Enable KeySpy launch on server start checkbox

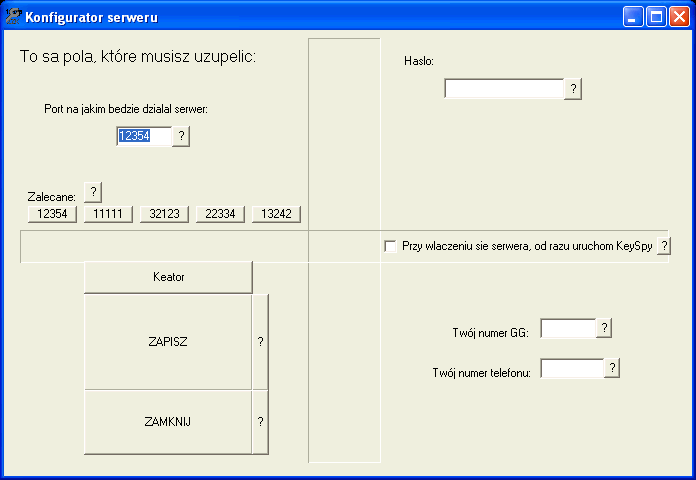click(x=390, y=246)
